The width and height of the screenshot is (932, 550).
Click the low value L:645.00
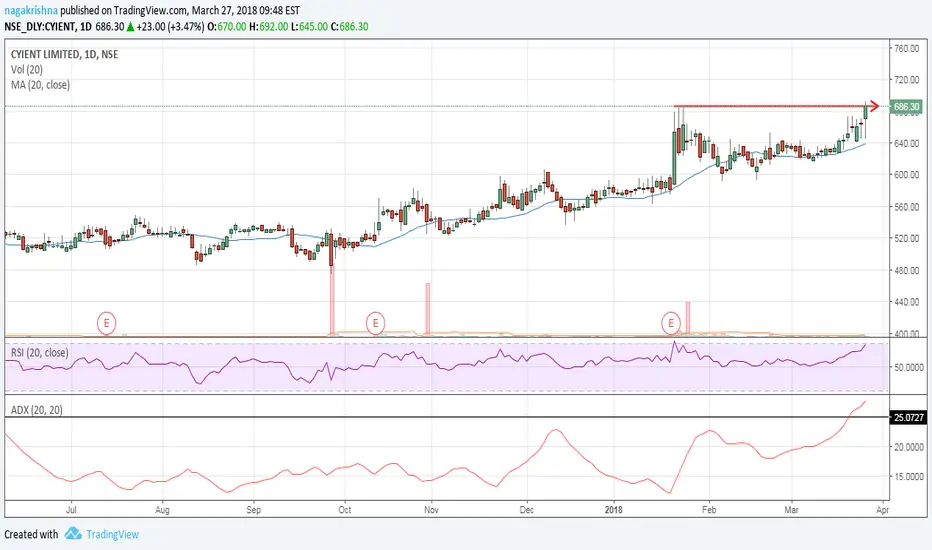pyautogui.click(x=309, y=27)
